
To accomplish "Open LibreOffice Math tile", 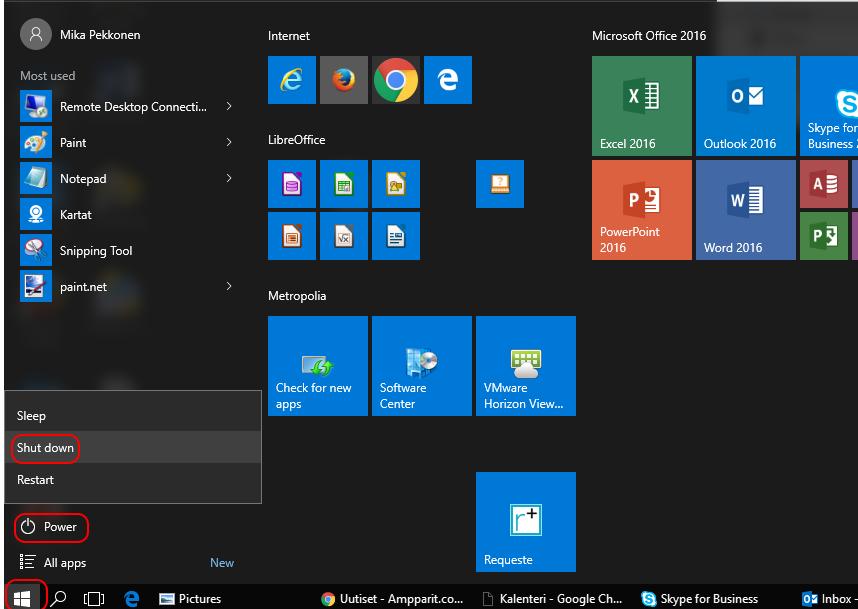I will (344, 236).
